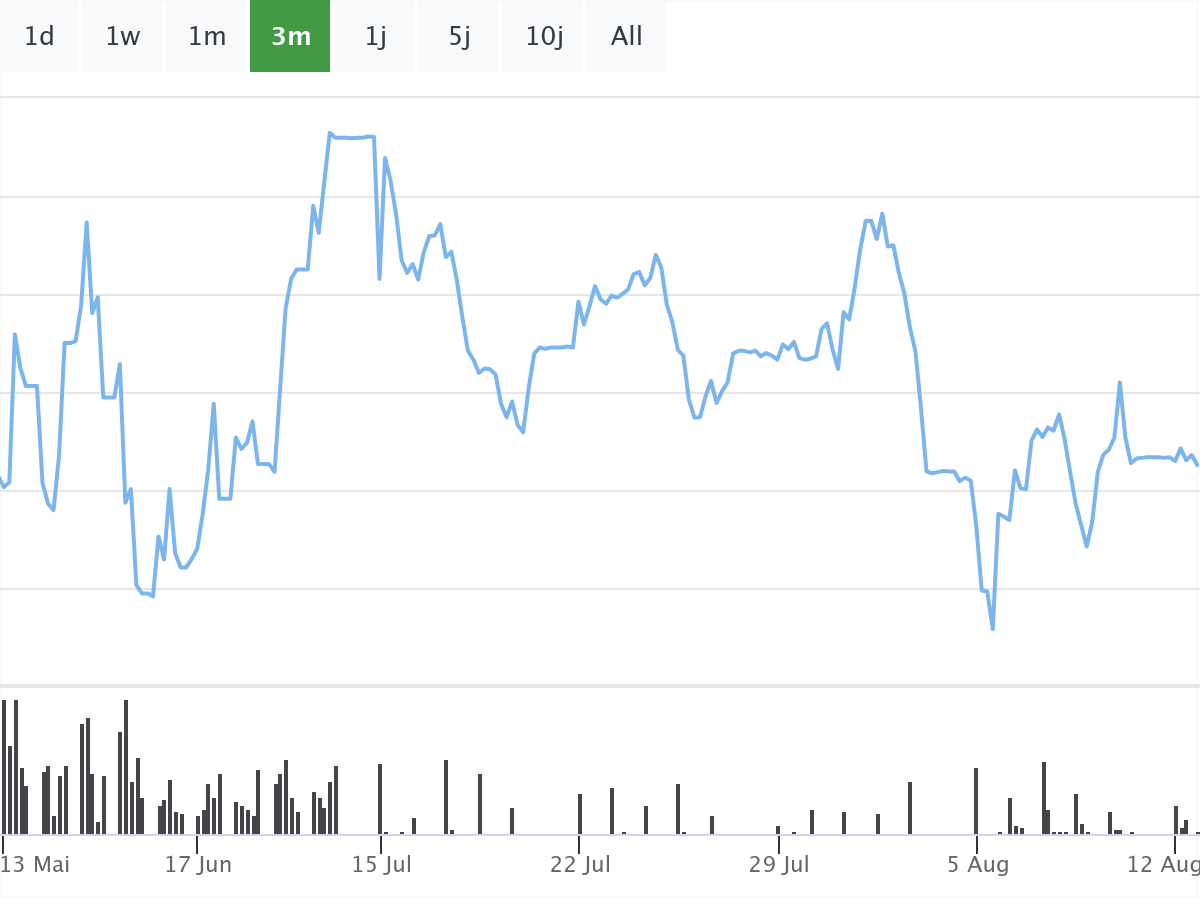Click the 12 Aug x-axis date label

tap(1162, 864)
